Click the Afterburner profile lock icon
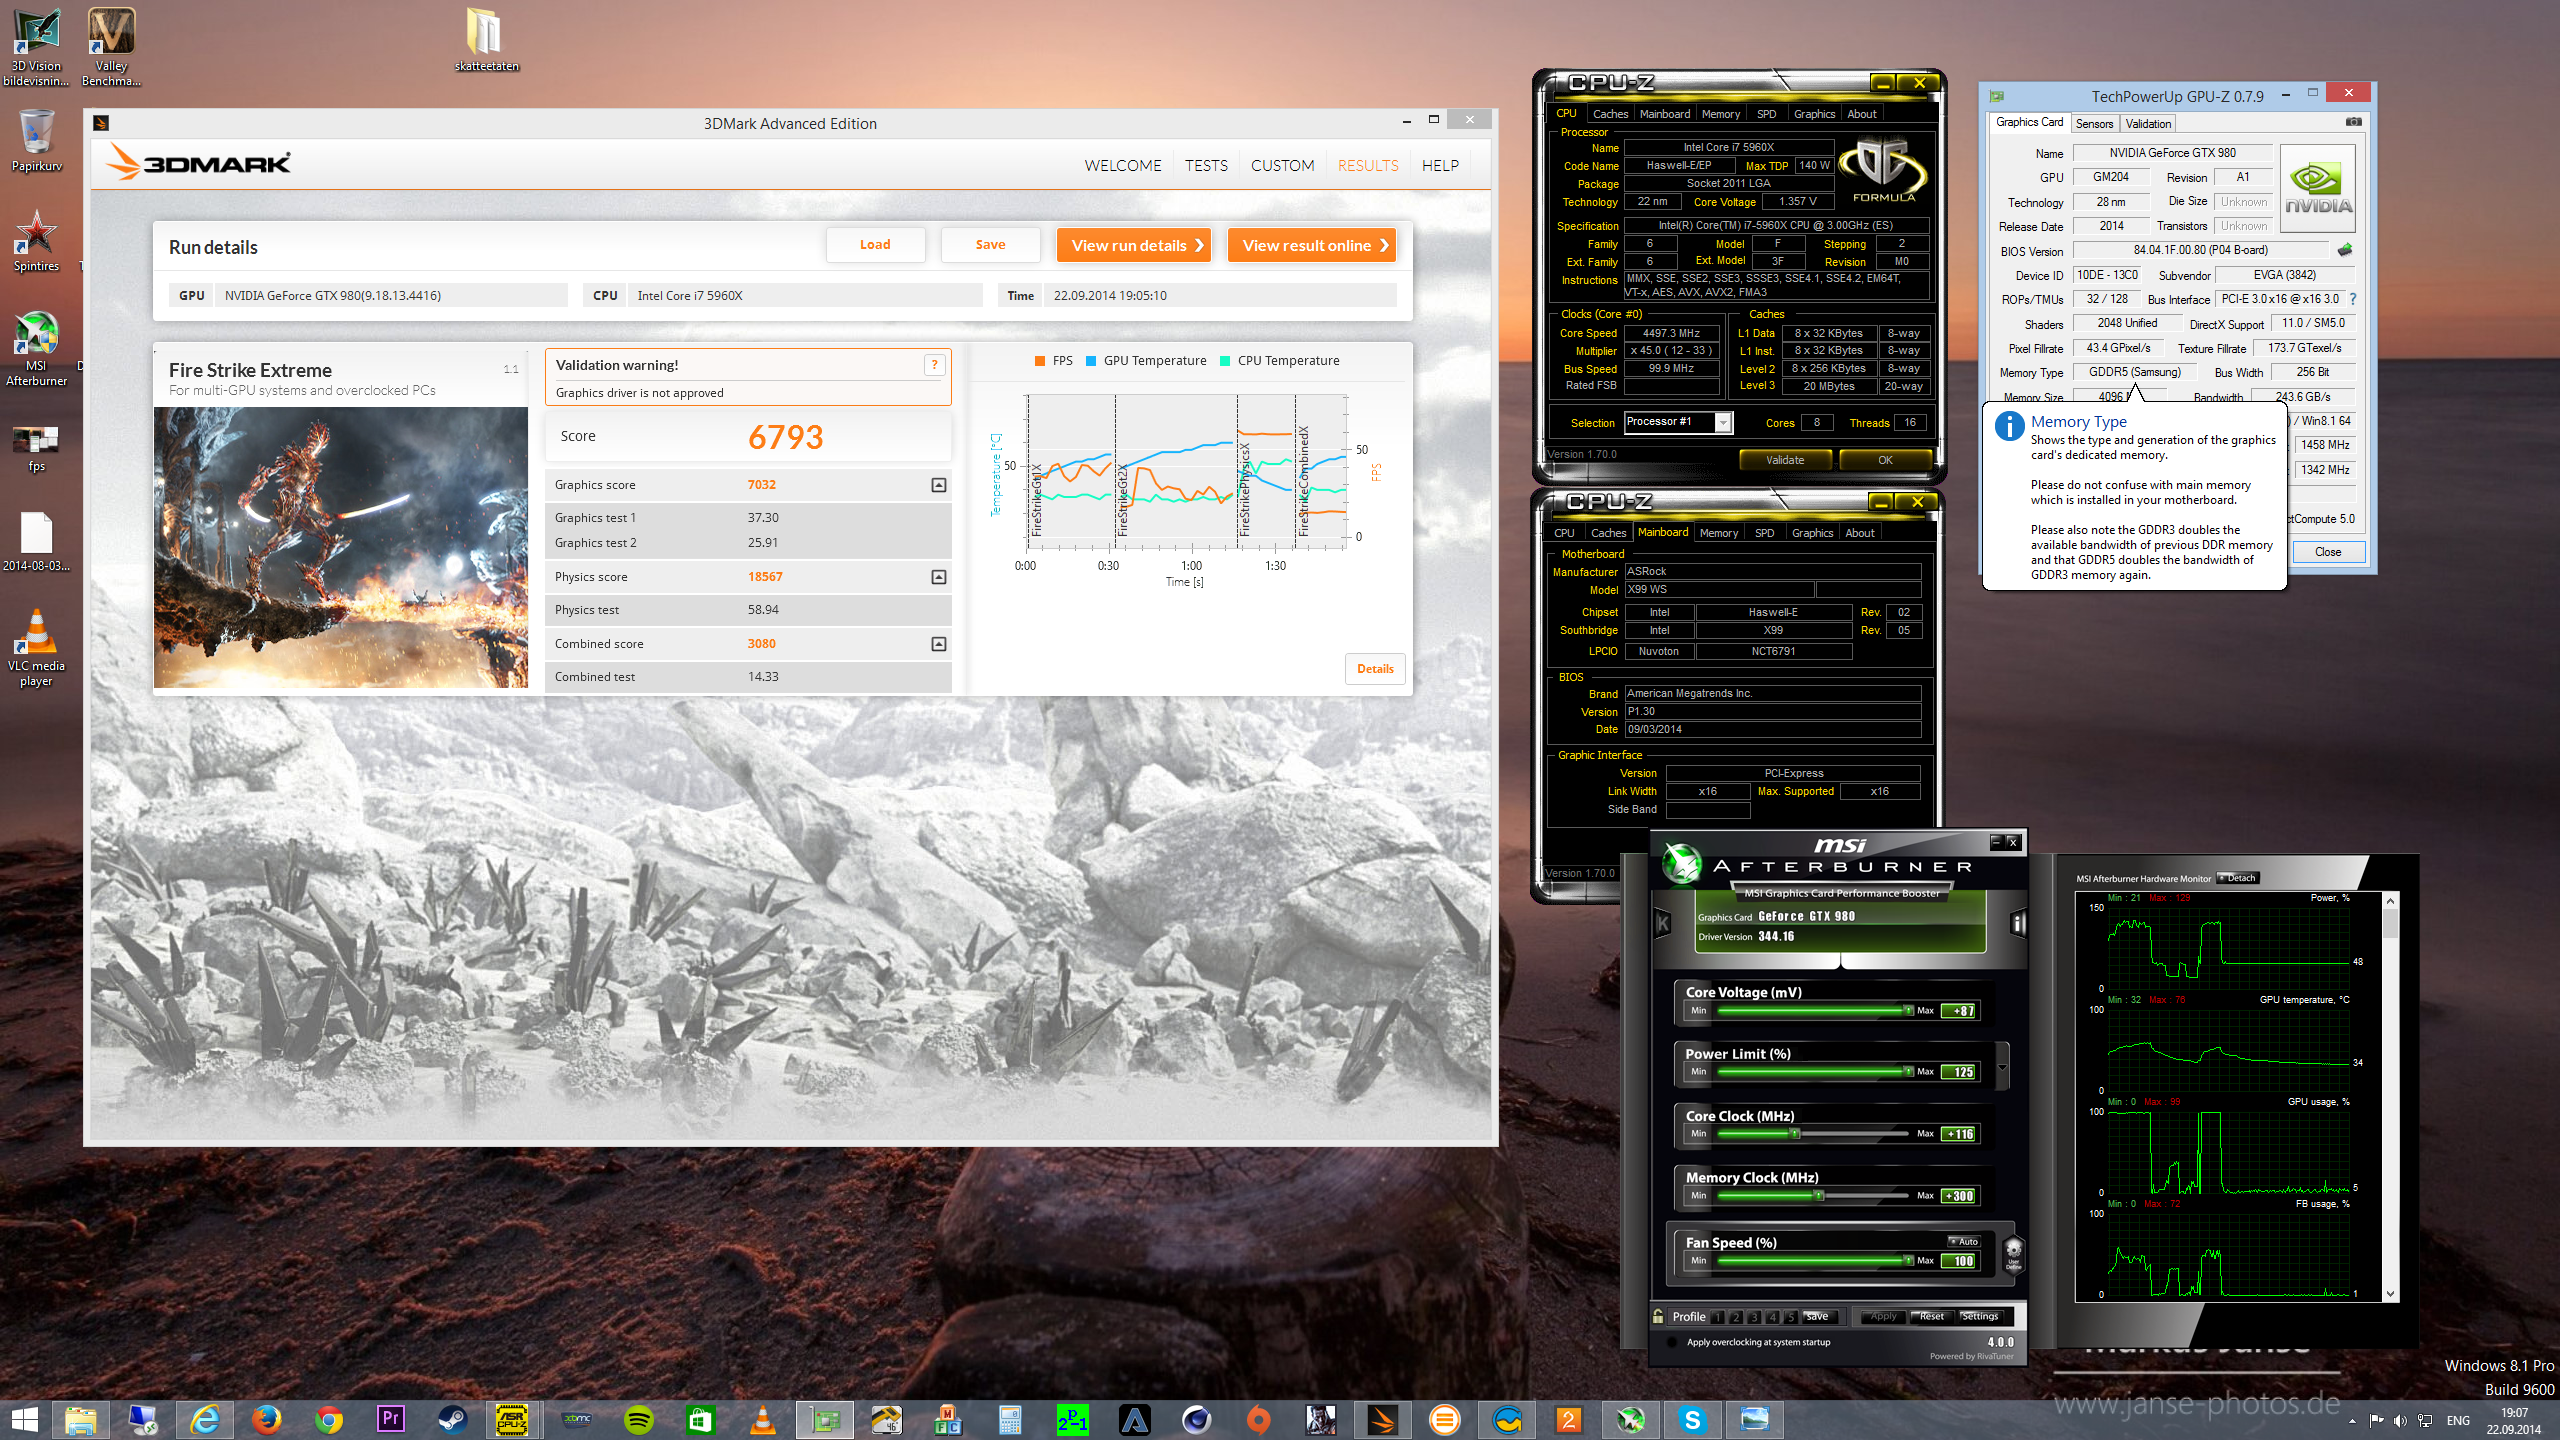Screen dimensions: 2560x1440 point(1658,1316)
